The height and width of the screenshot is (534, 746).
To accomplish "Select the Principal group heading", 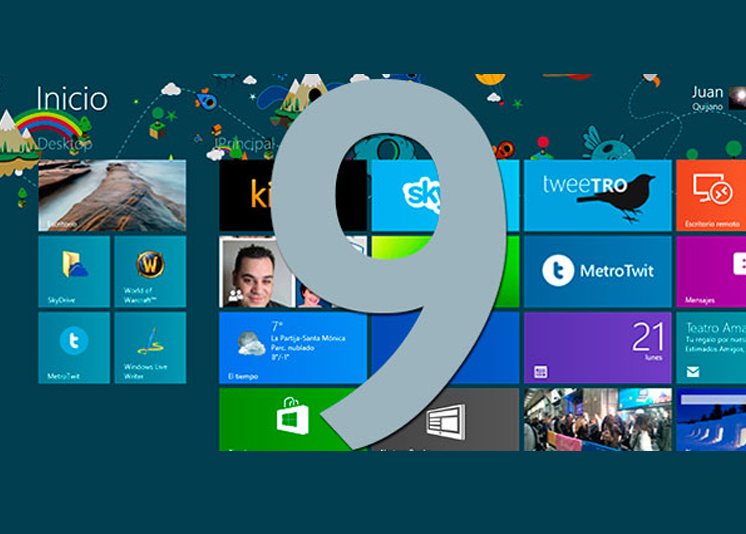I will [x=245, y=144].
